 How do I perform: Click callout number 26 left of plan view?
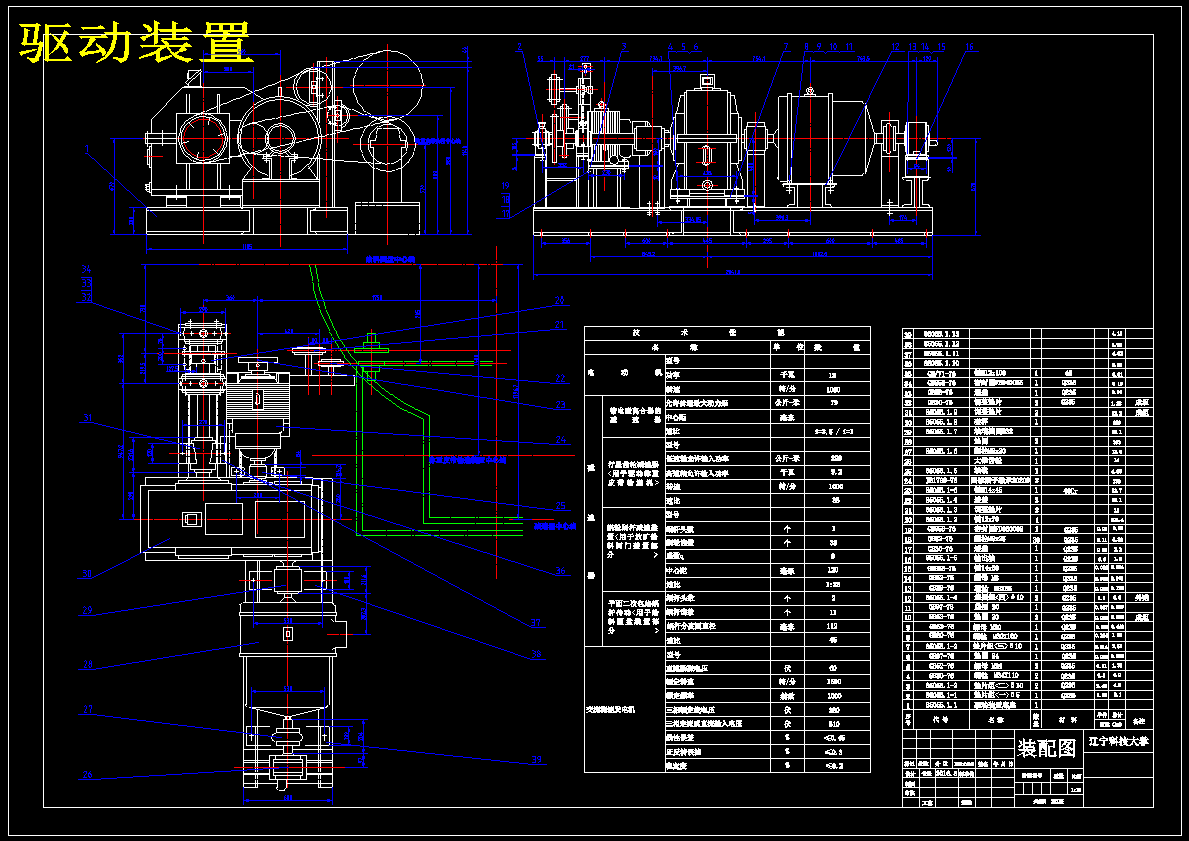pyautogui.click(x=87, y=775)
